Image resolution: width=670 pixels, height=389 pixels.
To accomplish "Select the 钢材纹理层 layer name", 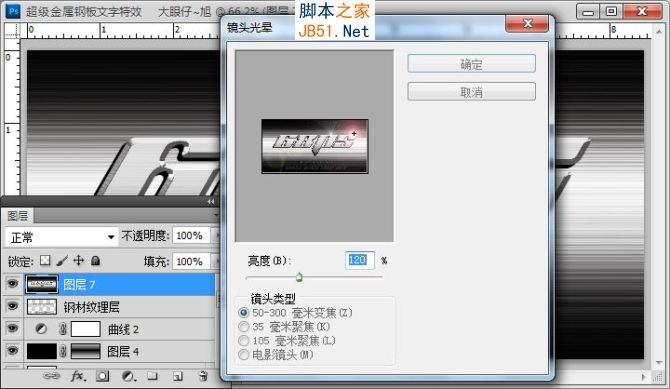I will point(91,307).
